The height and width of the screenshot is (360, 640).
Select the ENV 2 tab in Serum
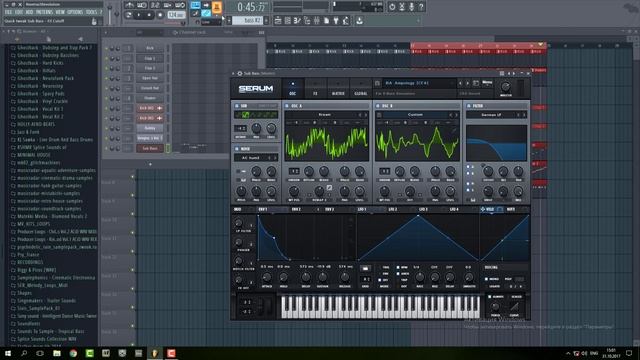pos(296,209)
